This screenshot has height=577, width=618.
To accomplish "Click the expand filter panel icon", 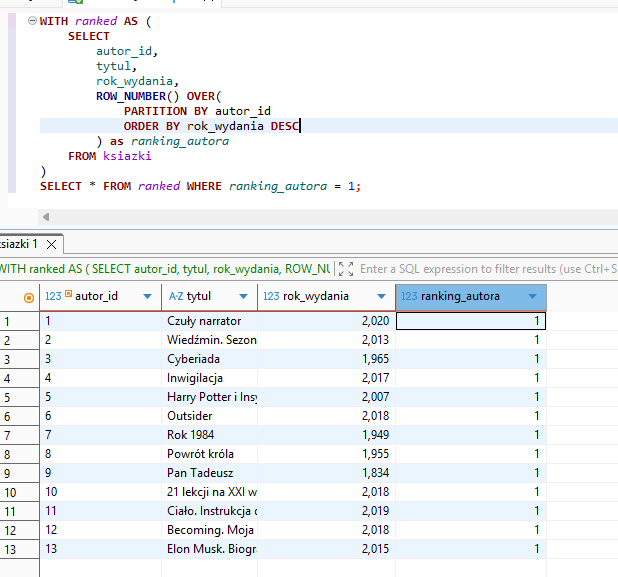I will tap(346, 269).
